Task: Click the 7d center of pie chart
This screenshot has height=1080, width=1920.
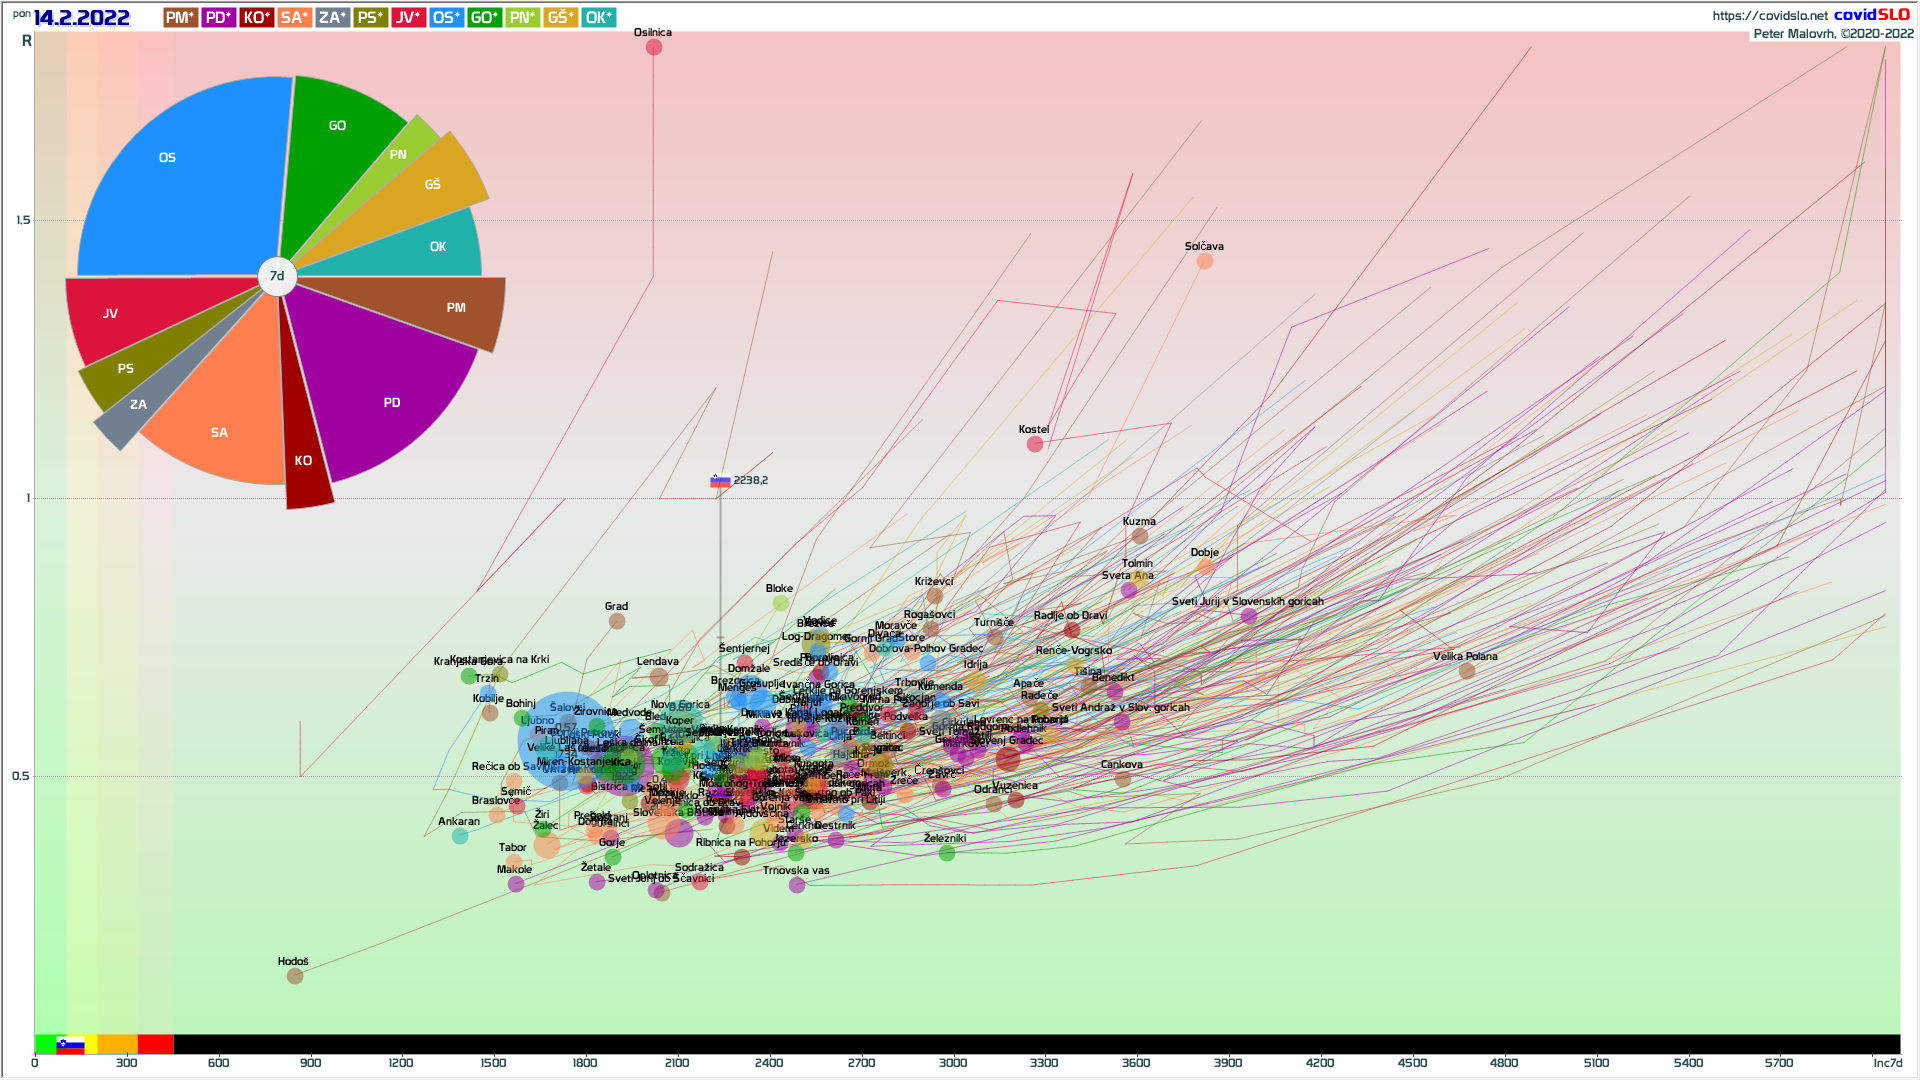Action: click(x=277, y=276)
